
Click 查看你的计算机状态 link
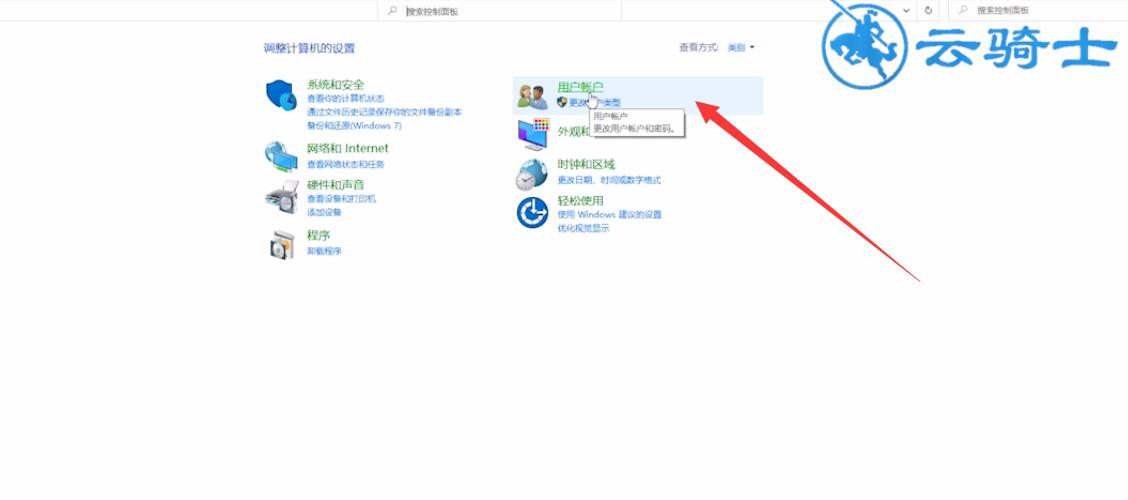click(x=346, y=99)
